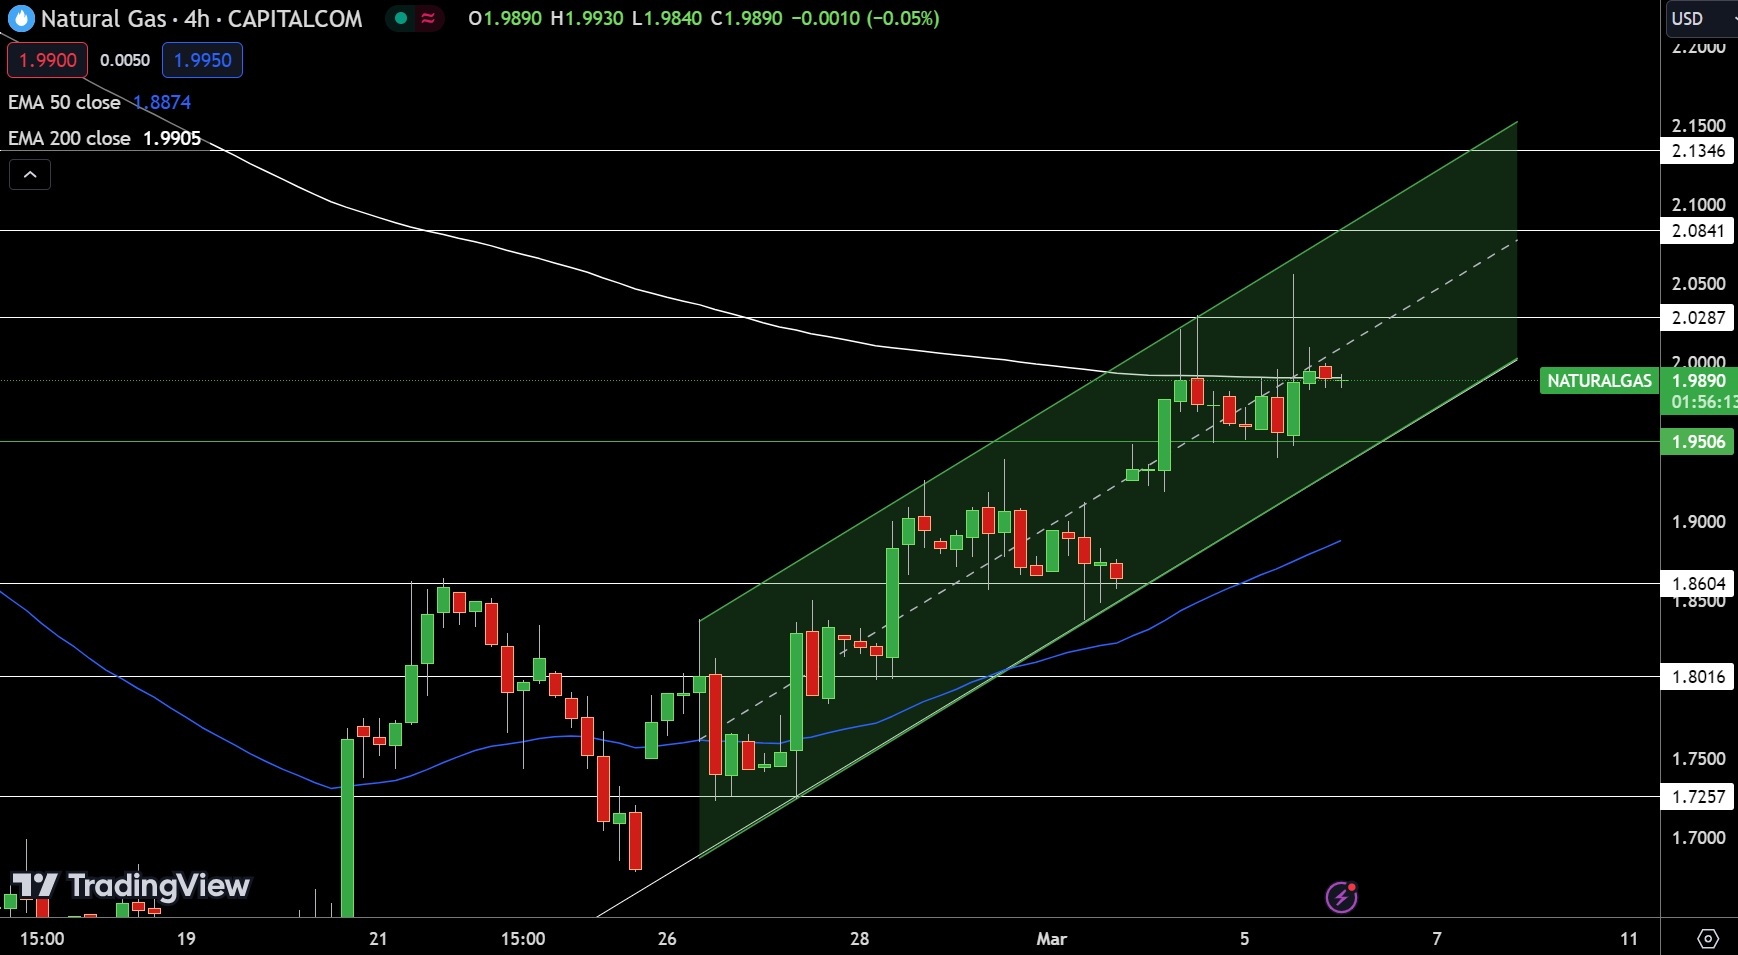Click the 2.0287 price level label
Screen dimensions: 1738x955
(x=1698, y=318)
